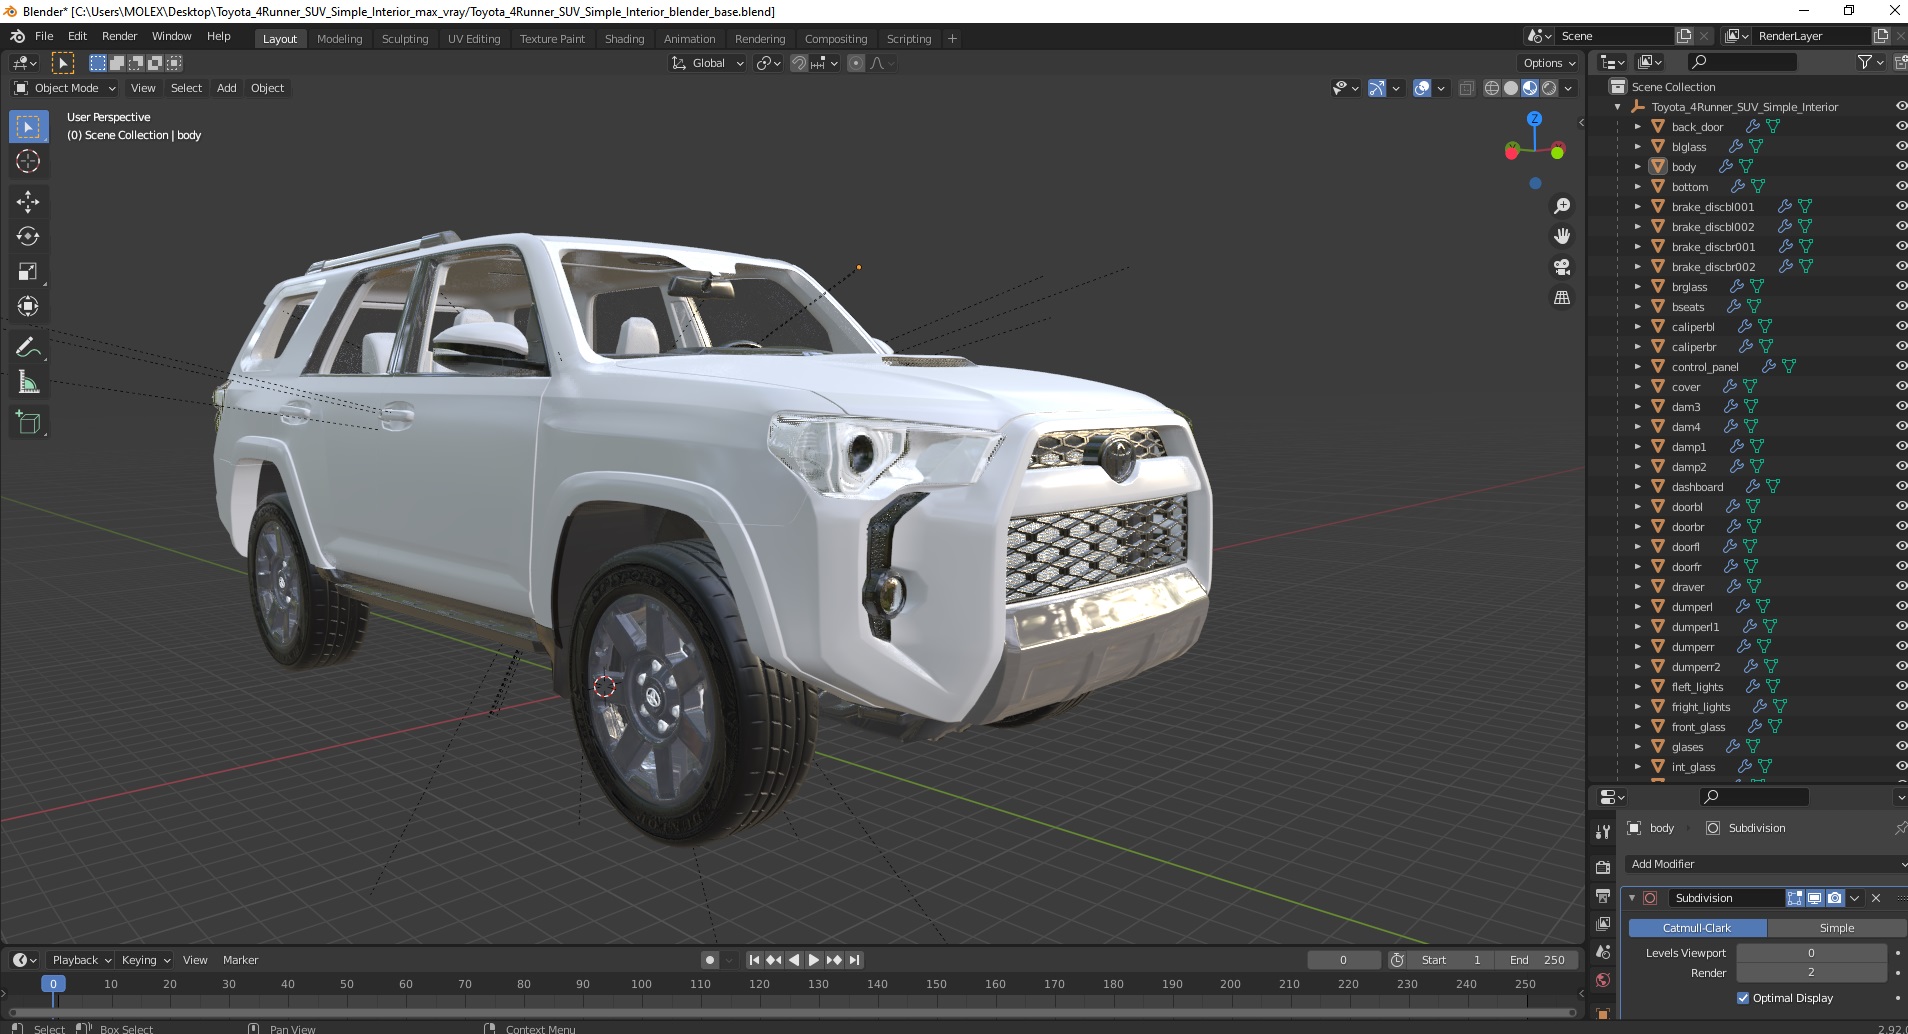Open the File menu

[x=44, y=36]
